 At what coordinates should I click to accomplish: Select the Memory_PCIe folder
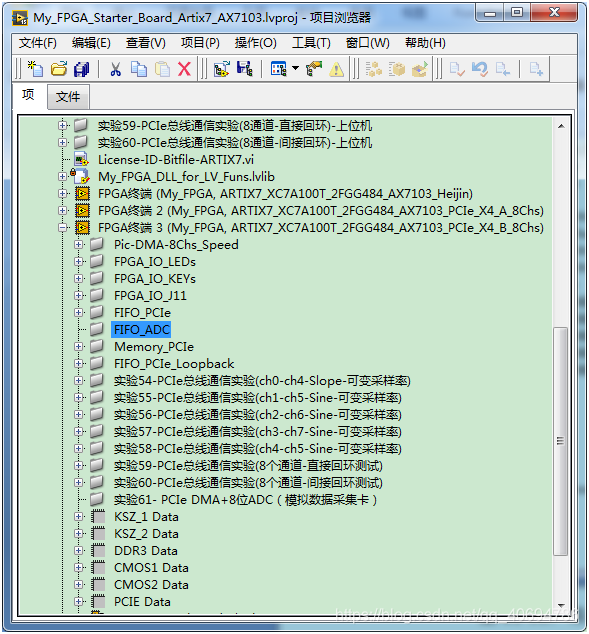[x=154, y=347]
